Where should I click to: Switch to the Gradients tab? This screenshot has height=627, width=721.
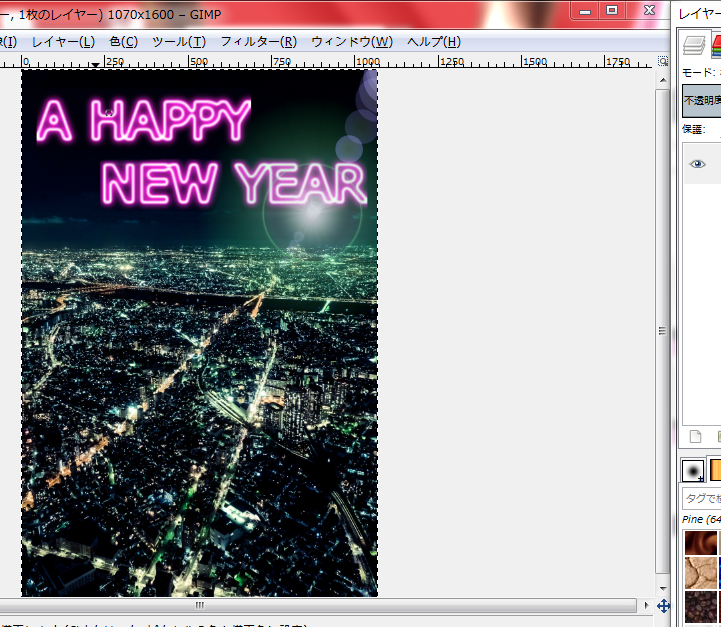pyautogui.click(x=715, y=470)
